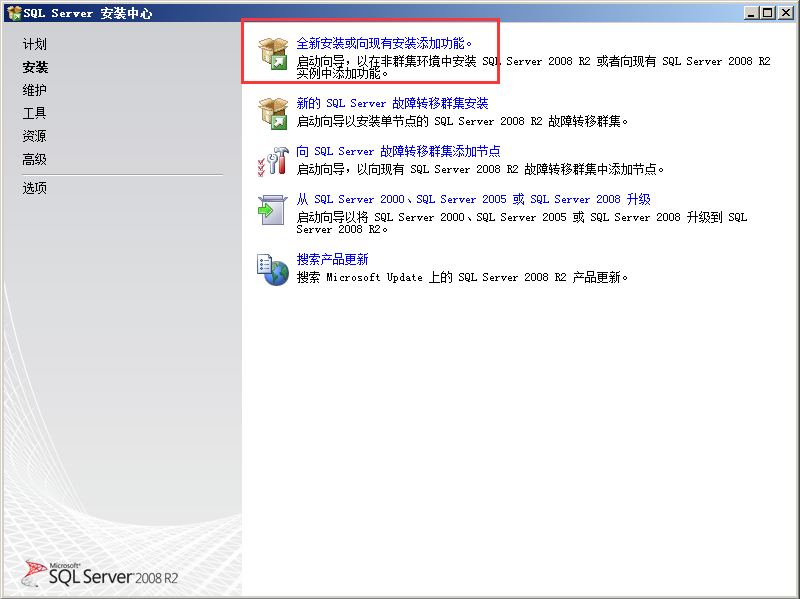Click the description text 启动向导以安装单节点的 SQL Server 2008 R2 故障转移群集

point(462,121)
